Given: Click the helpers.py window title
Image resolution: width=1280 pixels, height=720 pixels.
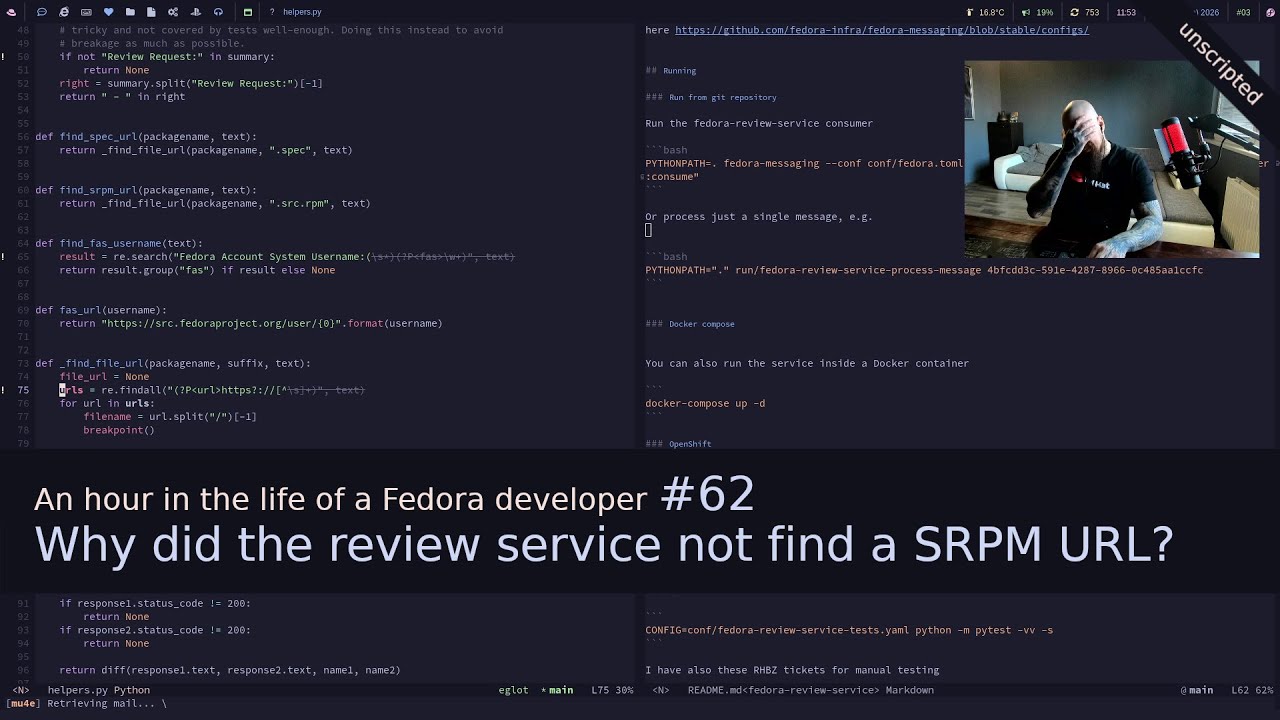Looking at the screenshot, I should pyautogui.click(x=302, y=12).
